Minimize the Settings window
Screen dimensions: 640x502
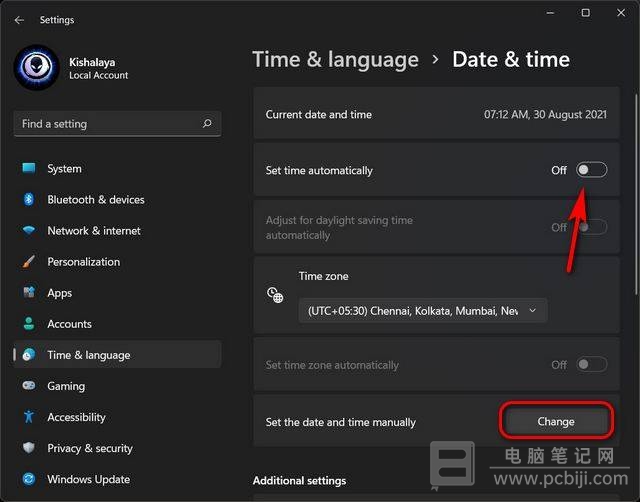pos(550,13)
